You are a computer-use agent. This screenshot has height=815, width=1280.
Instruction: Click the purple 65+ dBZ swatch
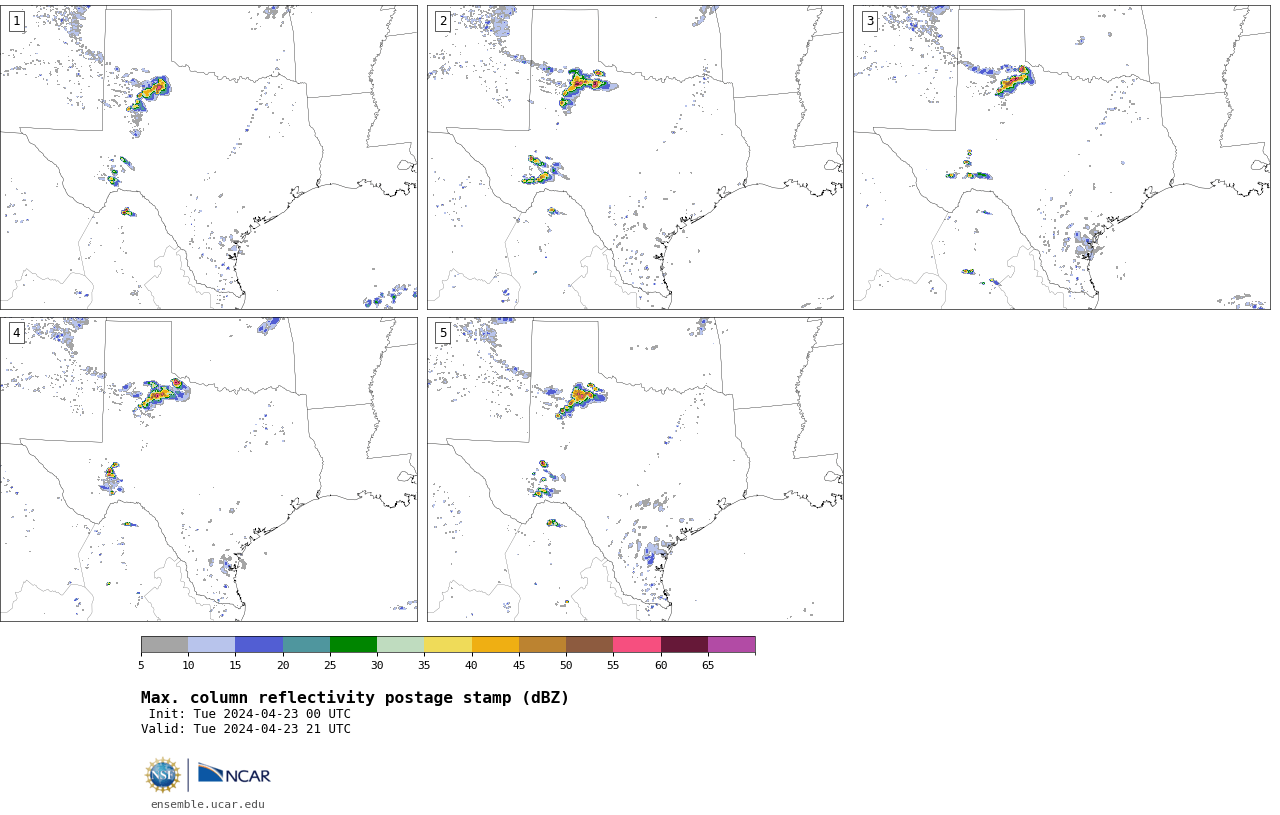click(731, 644)
